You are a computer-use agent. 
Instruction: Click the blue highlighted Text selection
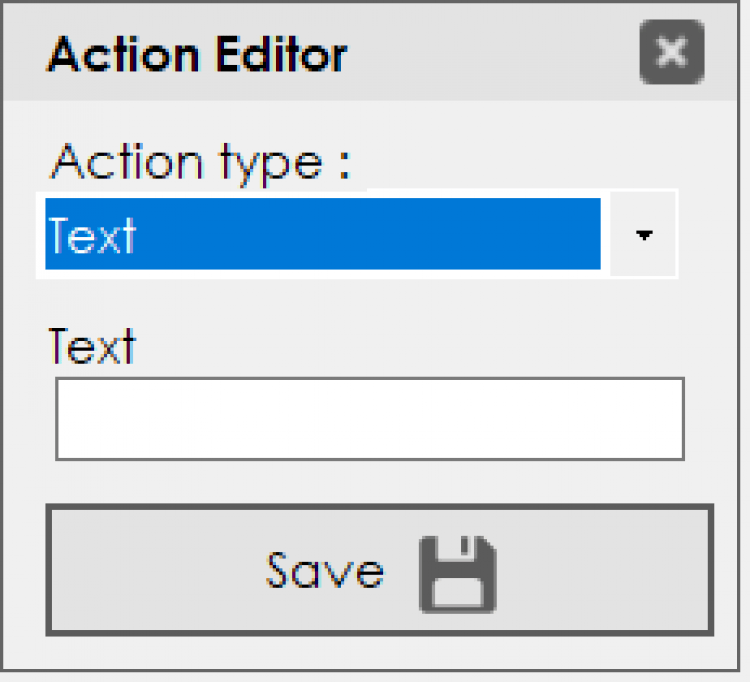click(x=322, y=235)
